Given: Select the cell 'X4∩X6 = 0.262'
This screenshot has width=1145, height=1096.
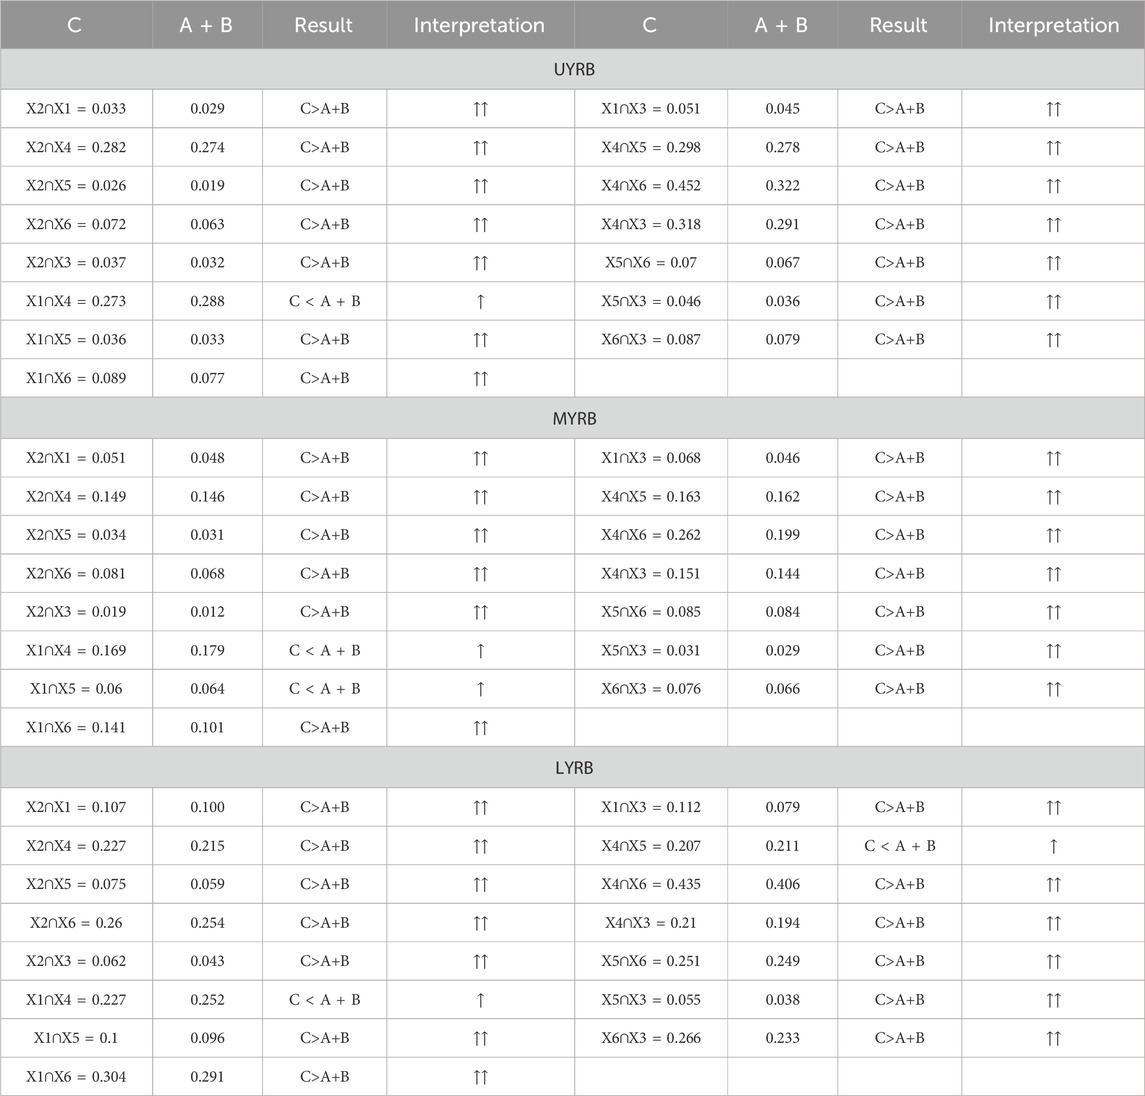Looking at the screenshot, I should click(x=651, y=534).
